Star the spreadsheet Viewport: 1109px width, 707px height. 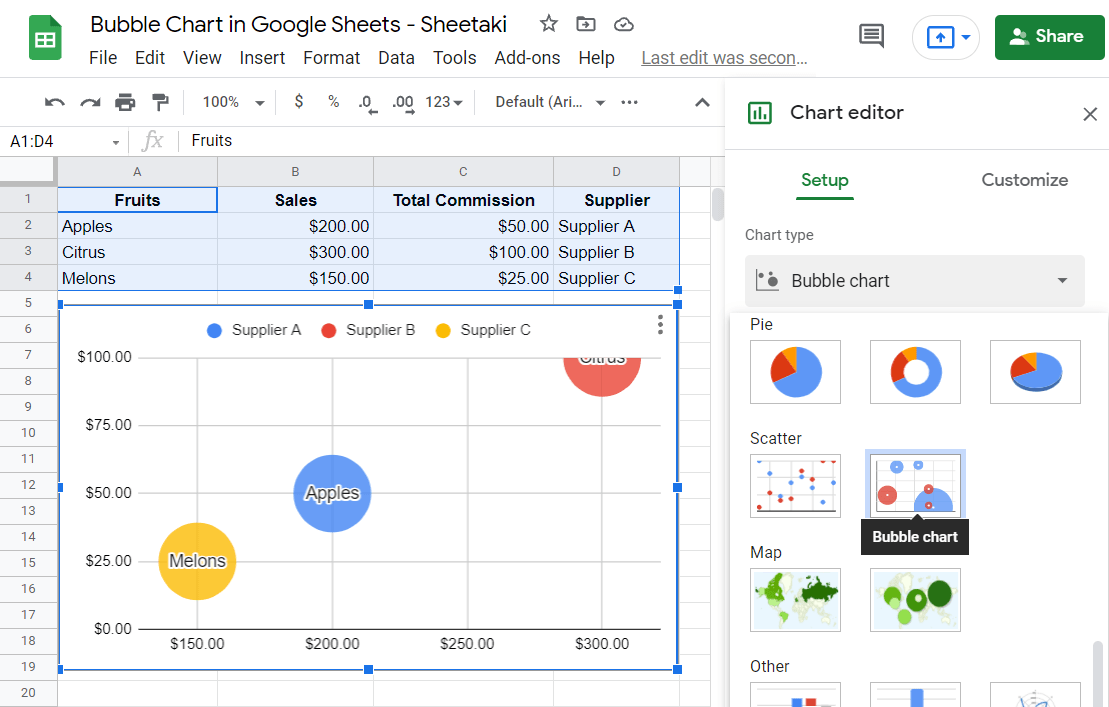coord(548,23)
